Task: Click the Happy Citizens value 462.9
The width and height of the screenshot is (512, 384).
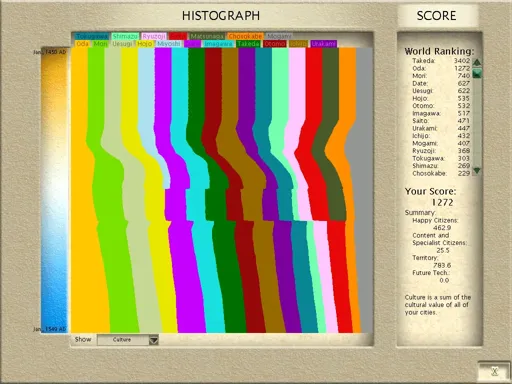Action: point(442,228)
